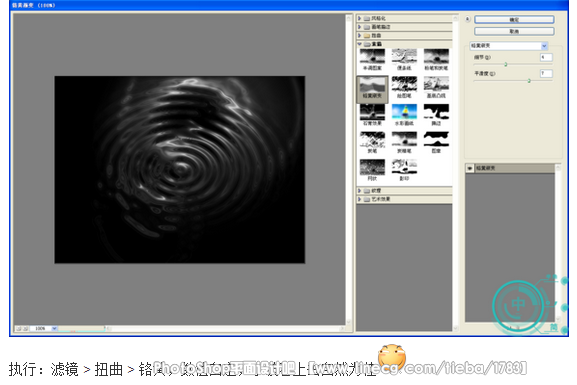The image size is (577, 385).
Task: Expand the Artistic (艺术效果) filter folder
Action: pyautogui.click(x=360, y=199)
